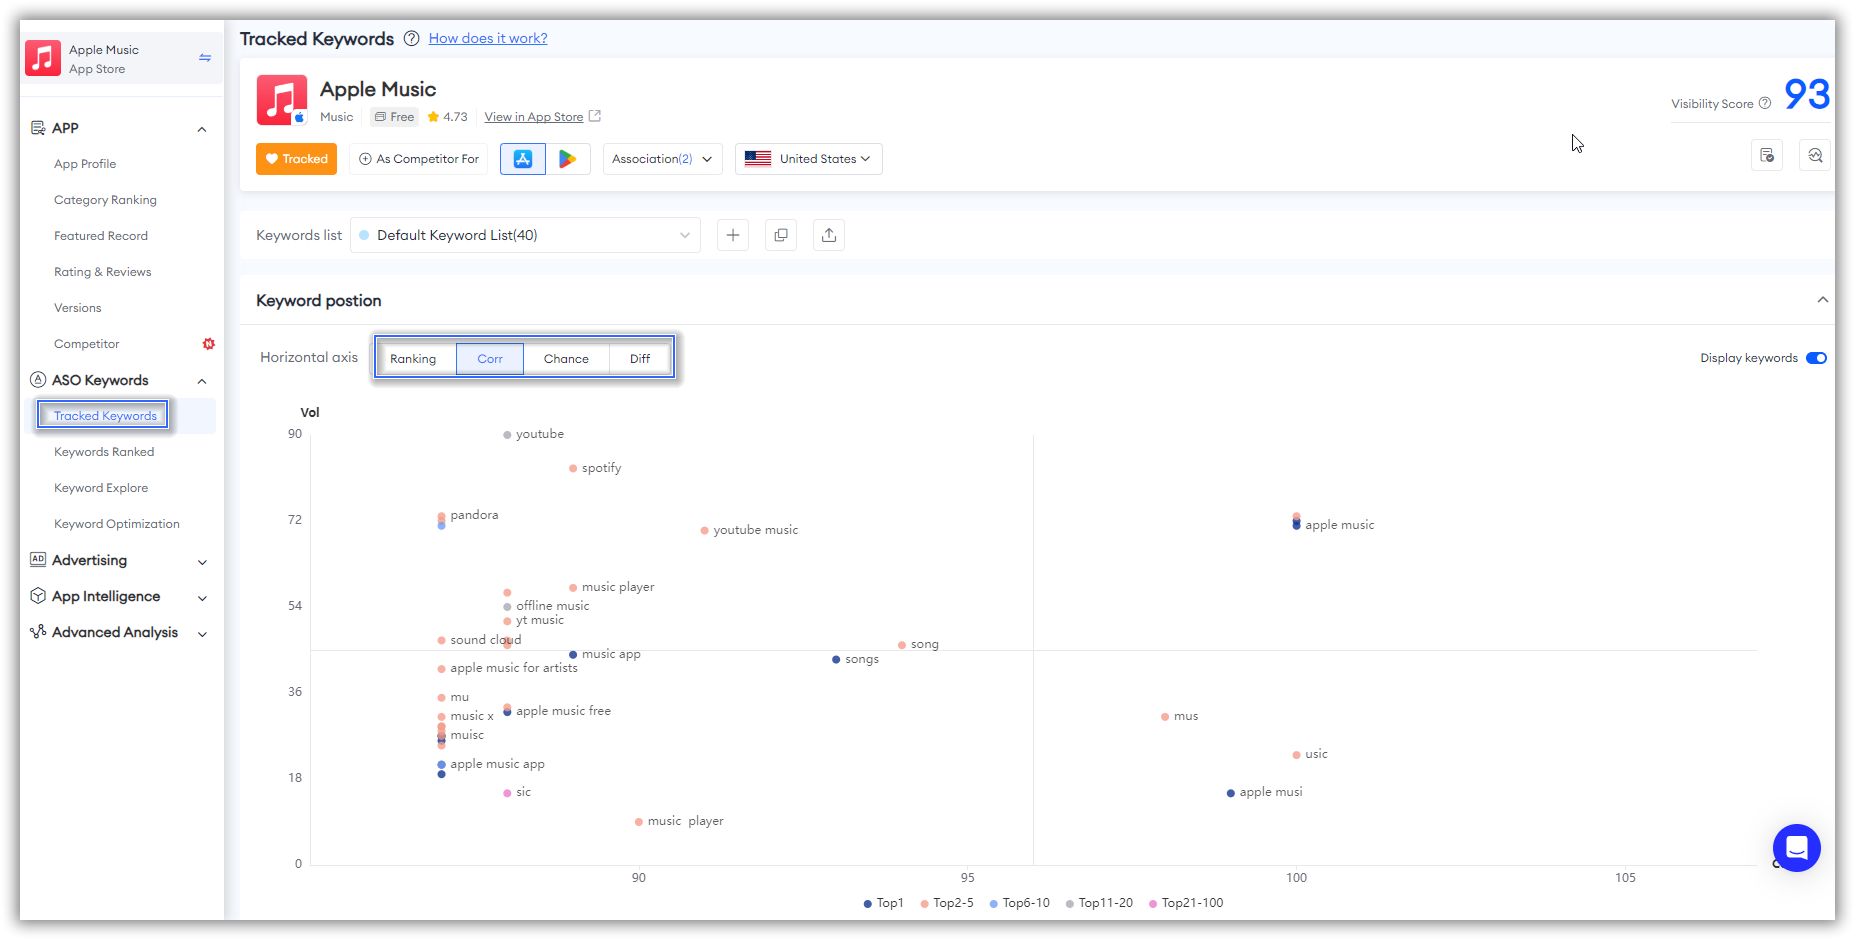Expand the App Intelligence section
Screen dimensions: 1855x940
202,598
